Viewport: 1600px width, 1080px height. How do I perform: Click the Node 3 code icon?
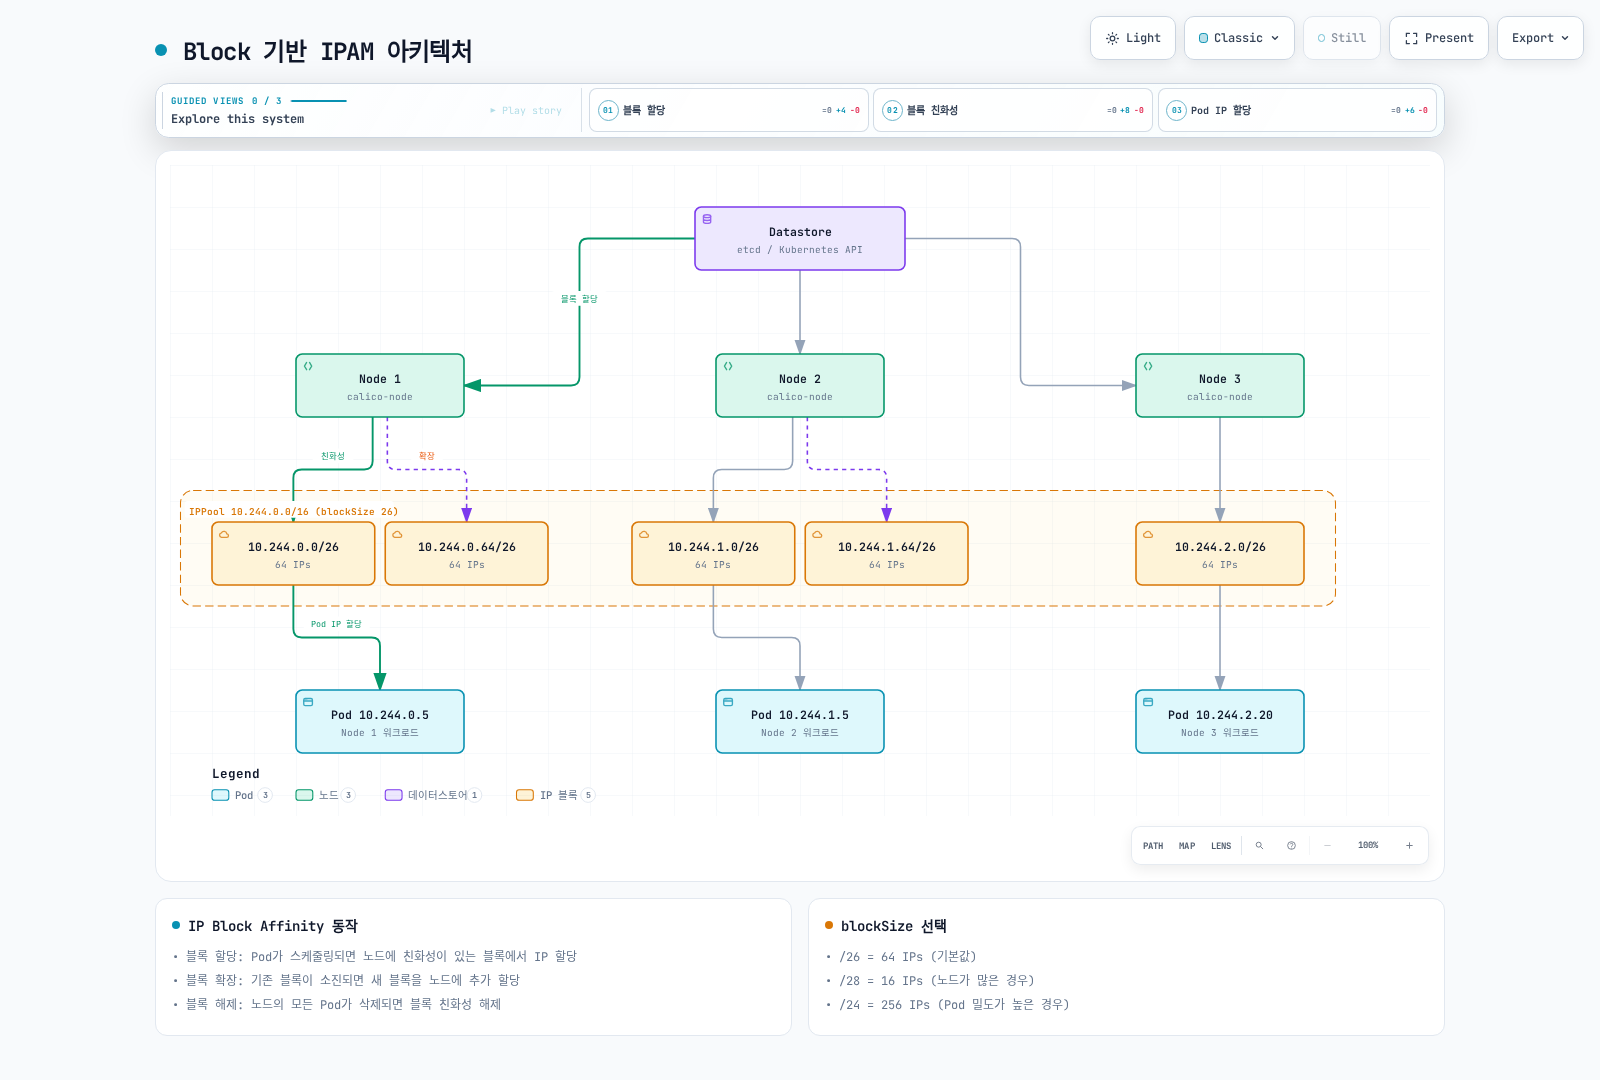click(1148, 366)
